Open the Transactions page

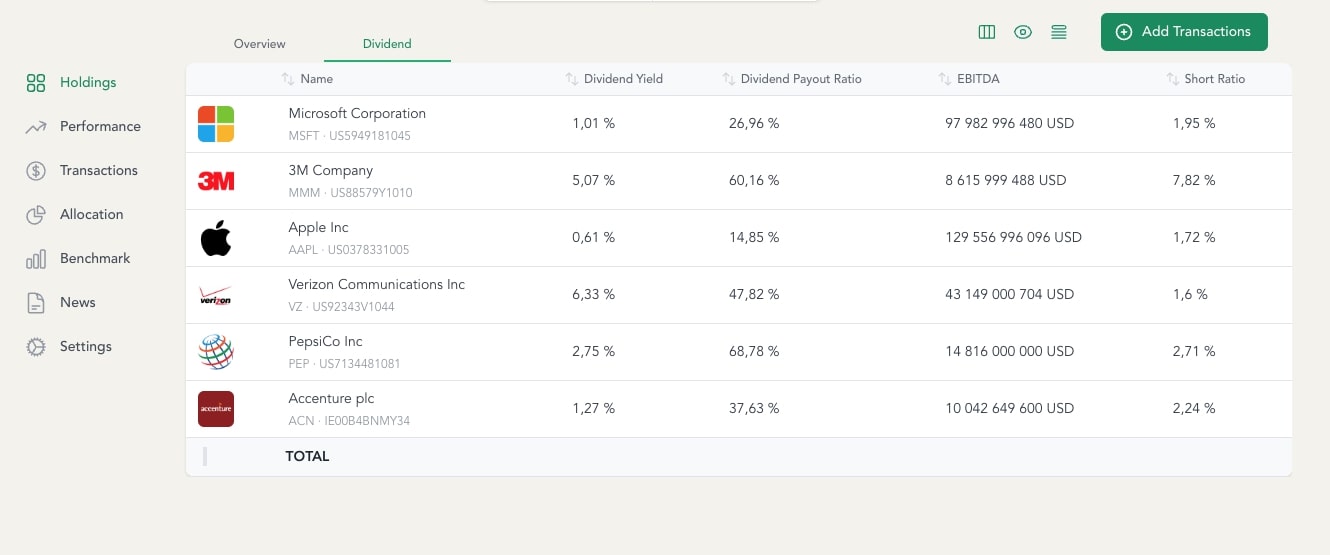[99, 171]
